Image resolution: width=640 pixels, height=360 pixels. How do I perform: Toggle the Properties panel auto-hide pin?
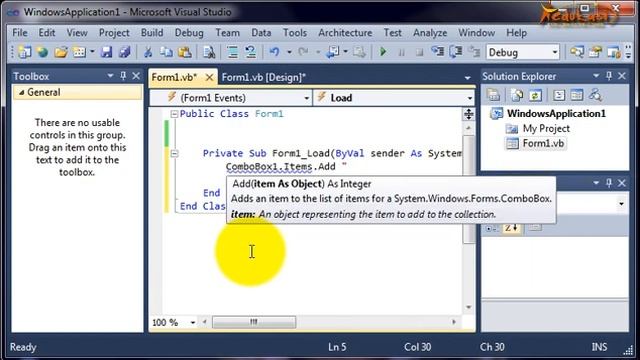click(609, 183)
